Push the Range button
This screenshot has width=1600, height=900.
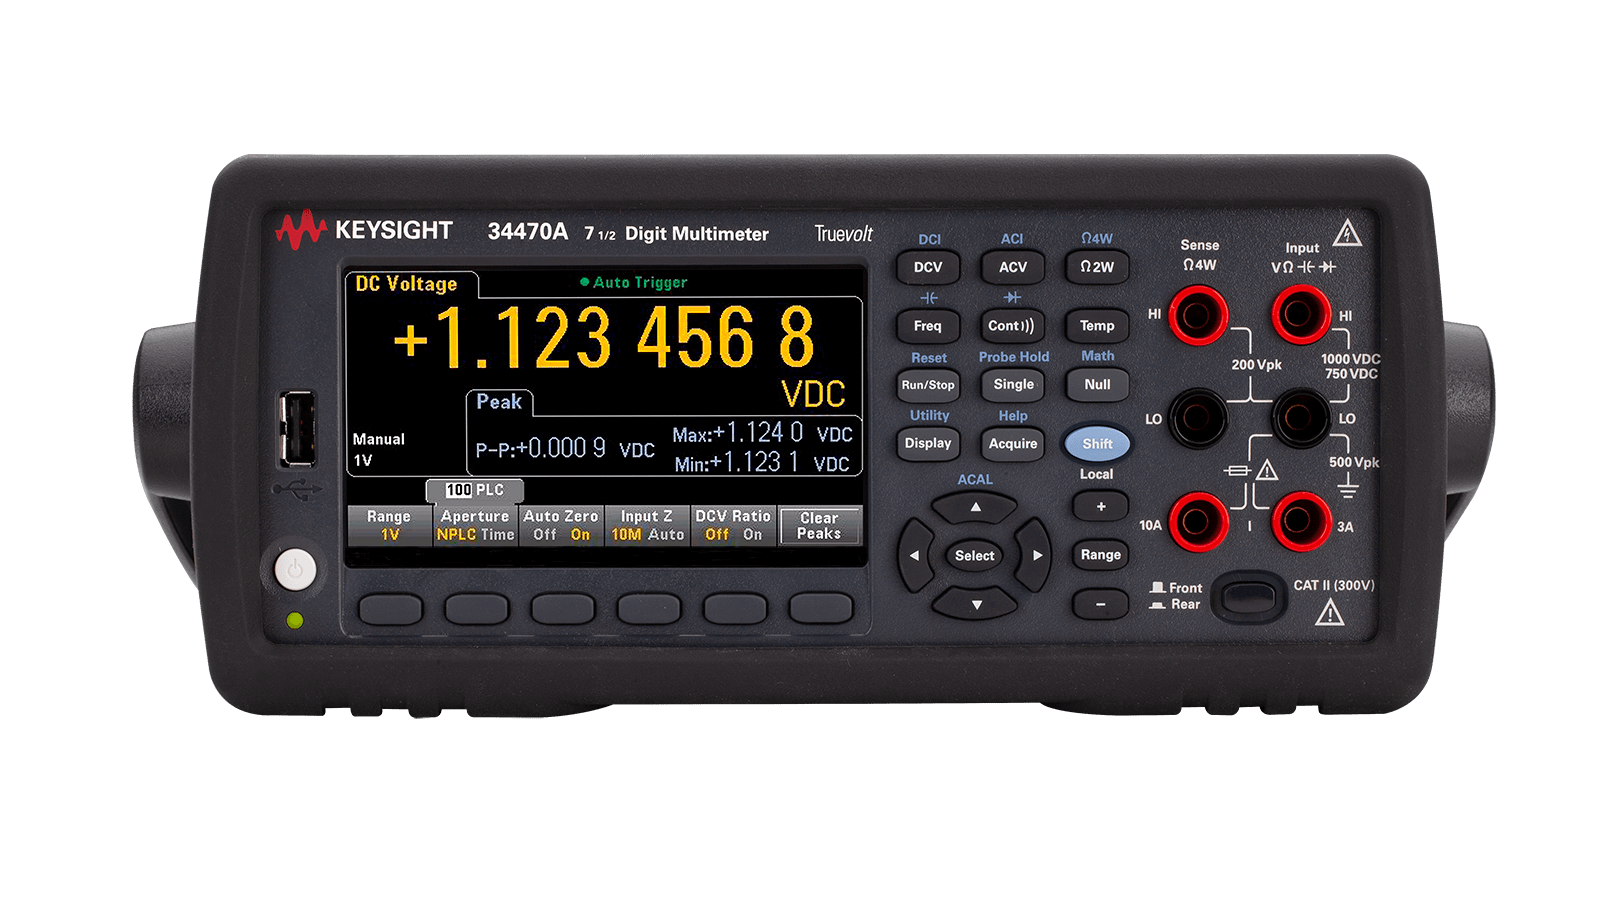click(1101, 555)
